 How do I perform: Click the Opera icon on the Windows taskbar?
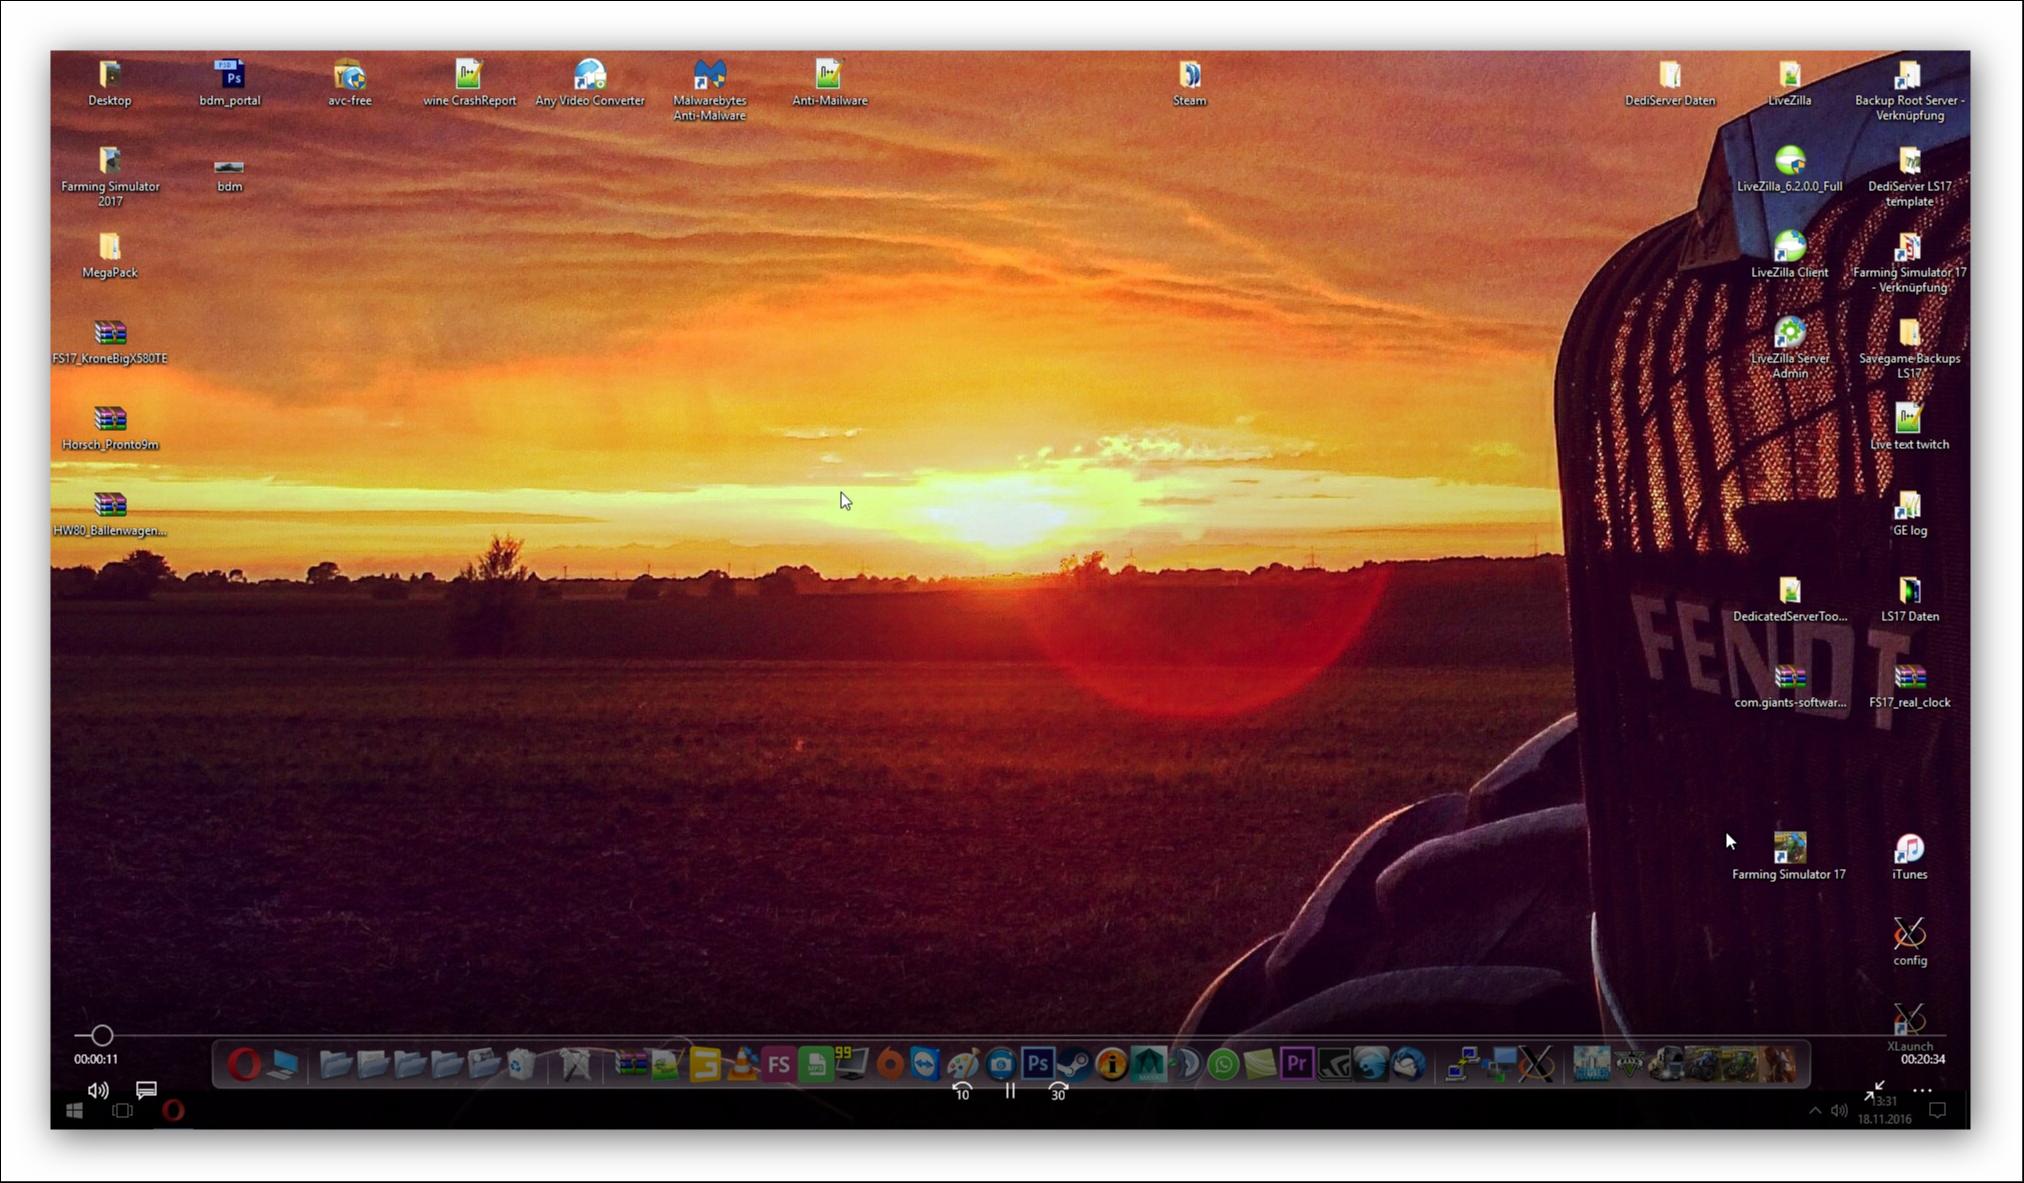coord(173,1110)
